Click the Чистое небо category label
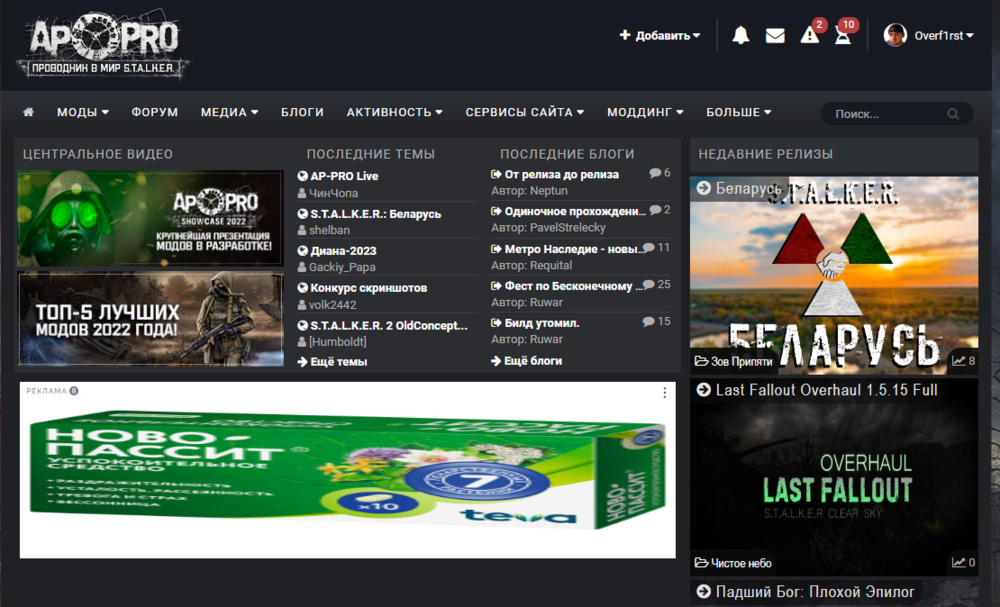The width and height of the screenshot is (1000, 607). (x=741, y=563)
